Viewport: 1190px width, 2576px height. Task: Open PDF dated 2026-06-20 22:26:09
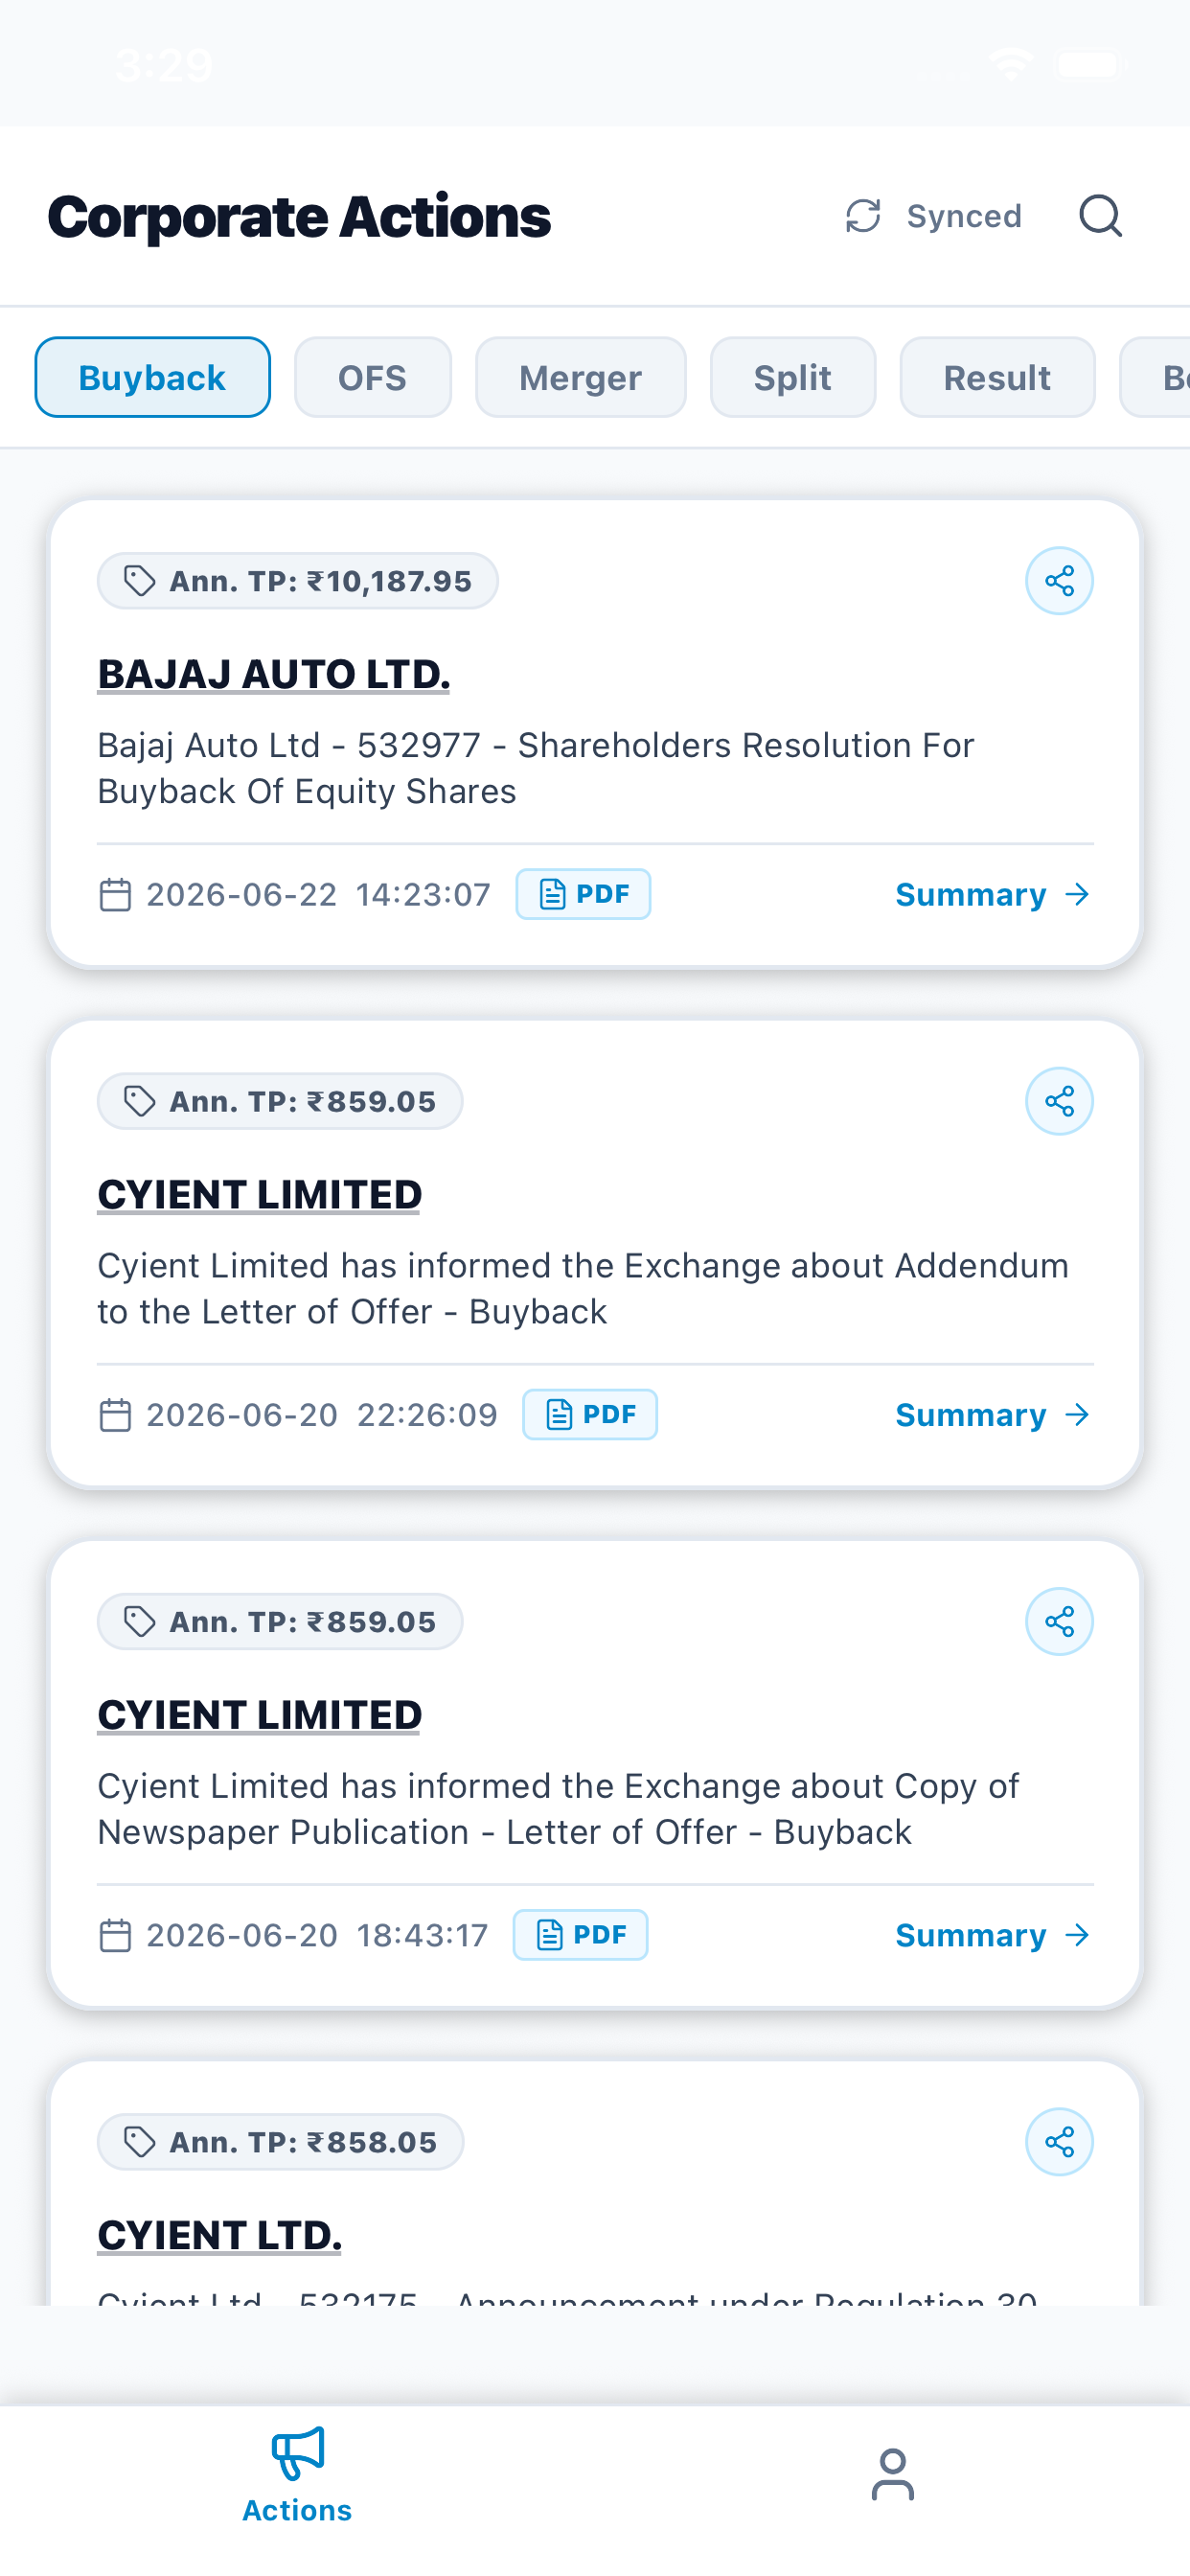coord(590,1414)
